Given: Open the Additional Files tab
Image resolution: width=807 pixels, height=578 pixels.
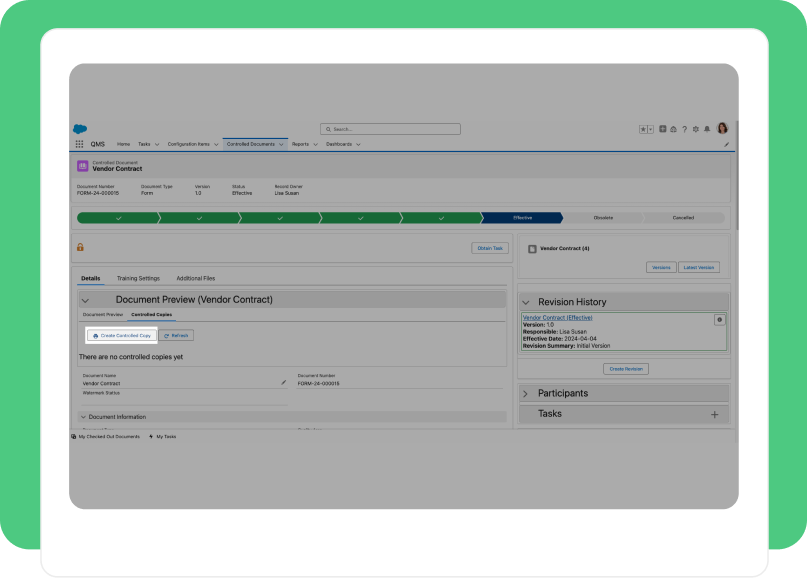Looking at the screenshot, I should pyautogui.click(x=196, y=278).
